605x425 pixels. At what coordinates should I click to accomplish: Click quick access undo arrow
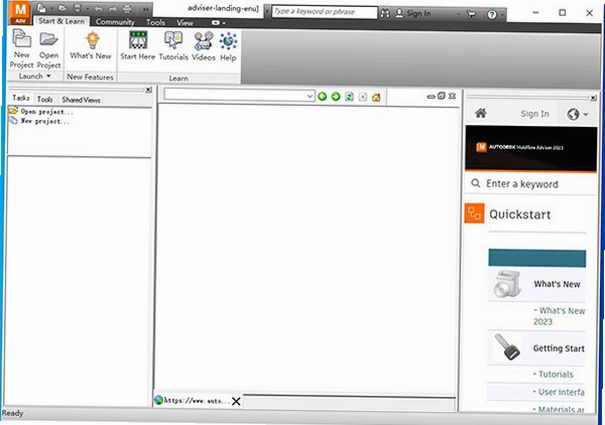point(99,8)
